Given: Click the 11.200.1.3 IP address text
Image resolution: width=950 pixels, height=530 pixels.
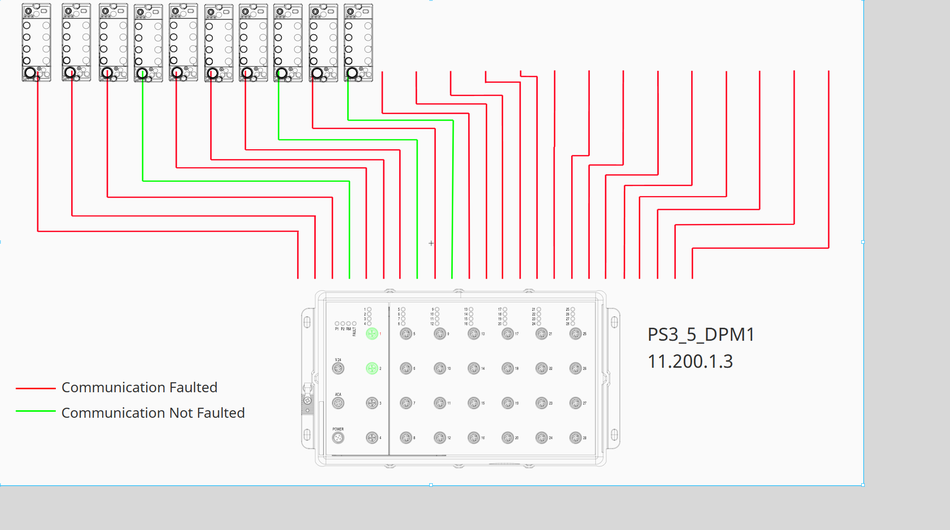Looking at the screenshot, I should click(x=690, y=362).
